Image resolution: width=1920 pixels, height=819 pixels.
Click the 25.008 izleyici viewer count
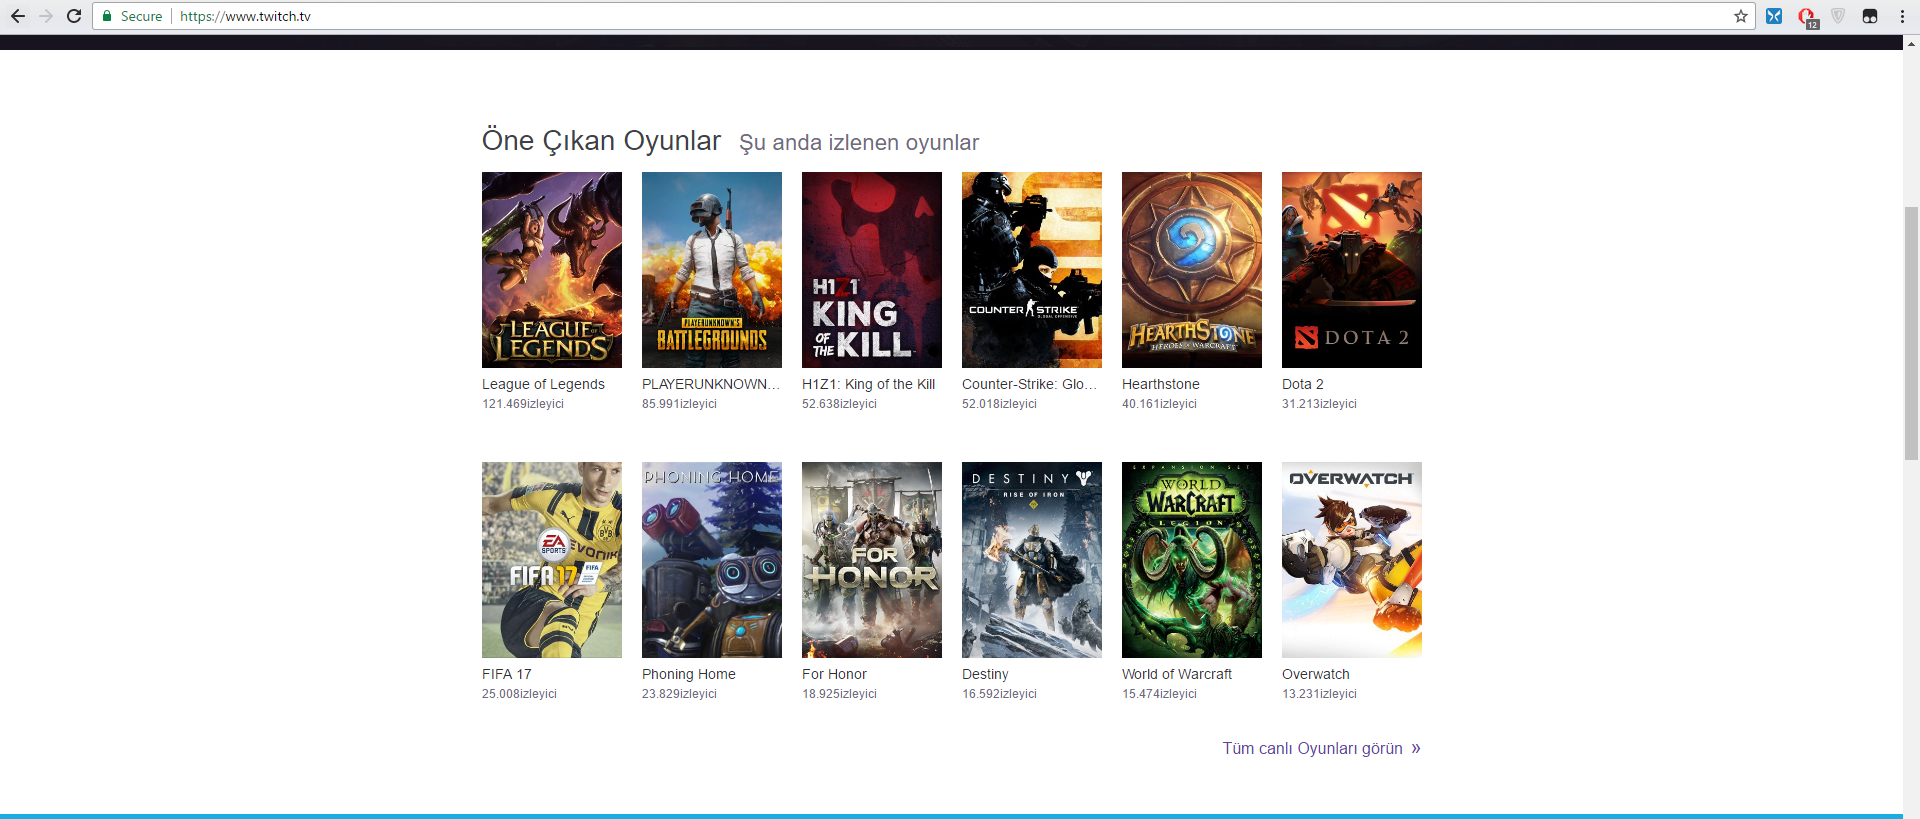point(519,694)
